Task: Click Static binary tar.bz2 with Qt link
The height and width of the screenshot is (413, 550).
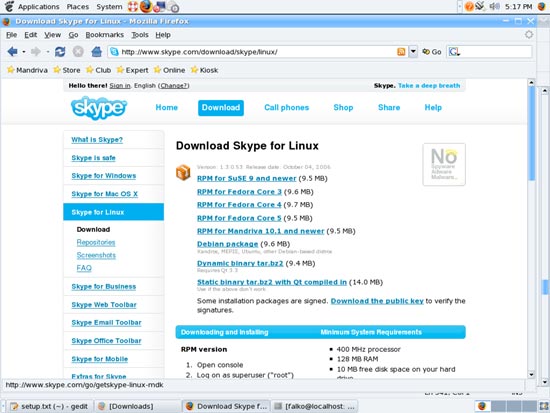Action: click(272, 282)
